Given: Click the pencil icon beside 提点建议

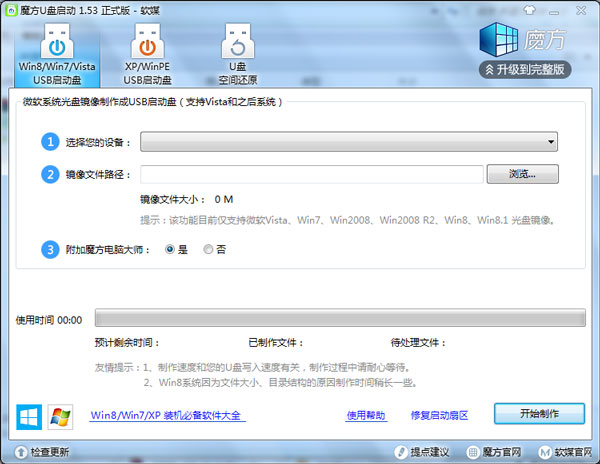Looking at the screenshot, I should 401,453.
